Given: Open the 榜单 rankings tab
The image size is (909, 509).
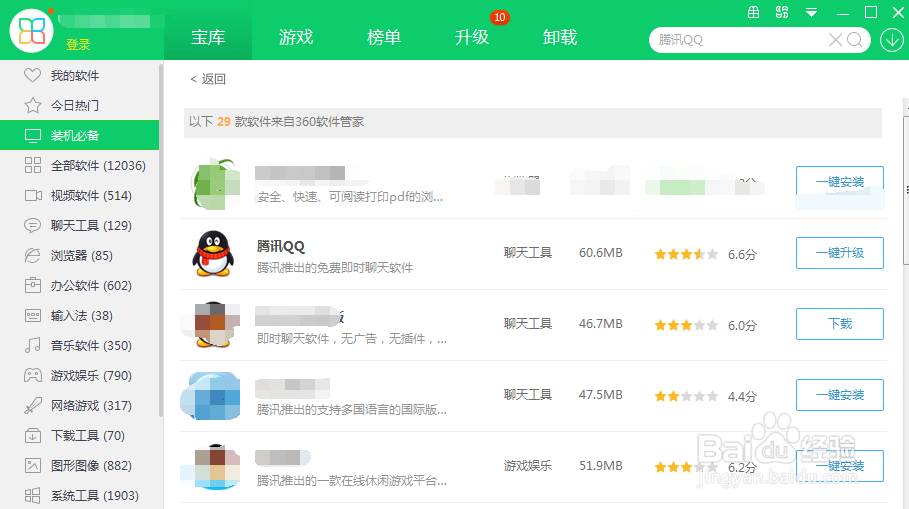Looking at the screenshot, I should tap(384, 37).
